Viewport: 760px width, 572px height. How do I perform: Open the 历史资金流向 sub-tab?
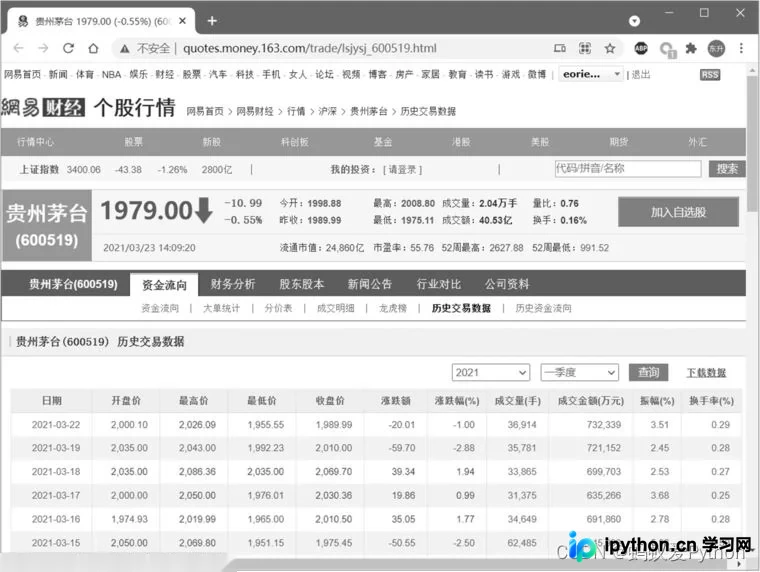pyautogui.click(x=543, y=308)
